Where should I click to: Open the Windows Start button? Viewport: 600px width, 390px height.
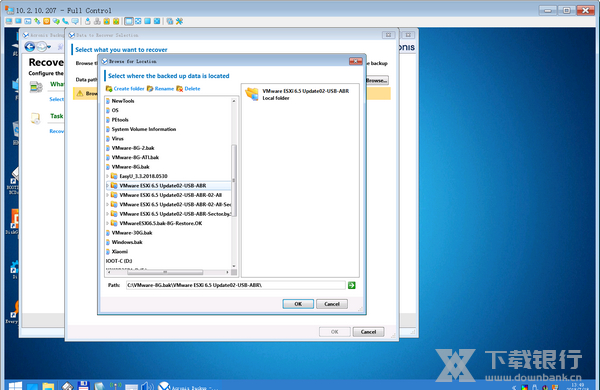[15, 385]
